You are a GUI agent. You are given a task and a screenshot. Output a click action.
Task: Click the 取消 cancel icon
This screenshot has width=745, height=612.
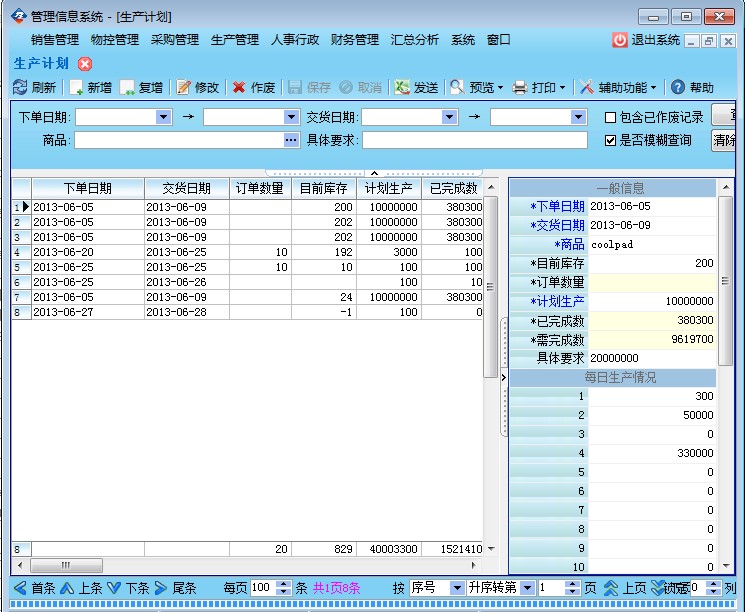[x=346, y=87]
